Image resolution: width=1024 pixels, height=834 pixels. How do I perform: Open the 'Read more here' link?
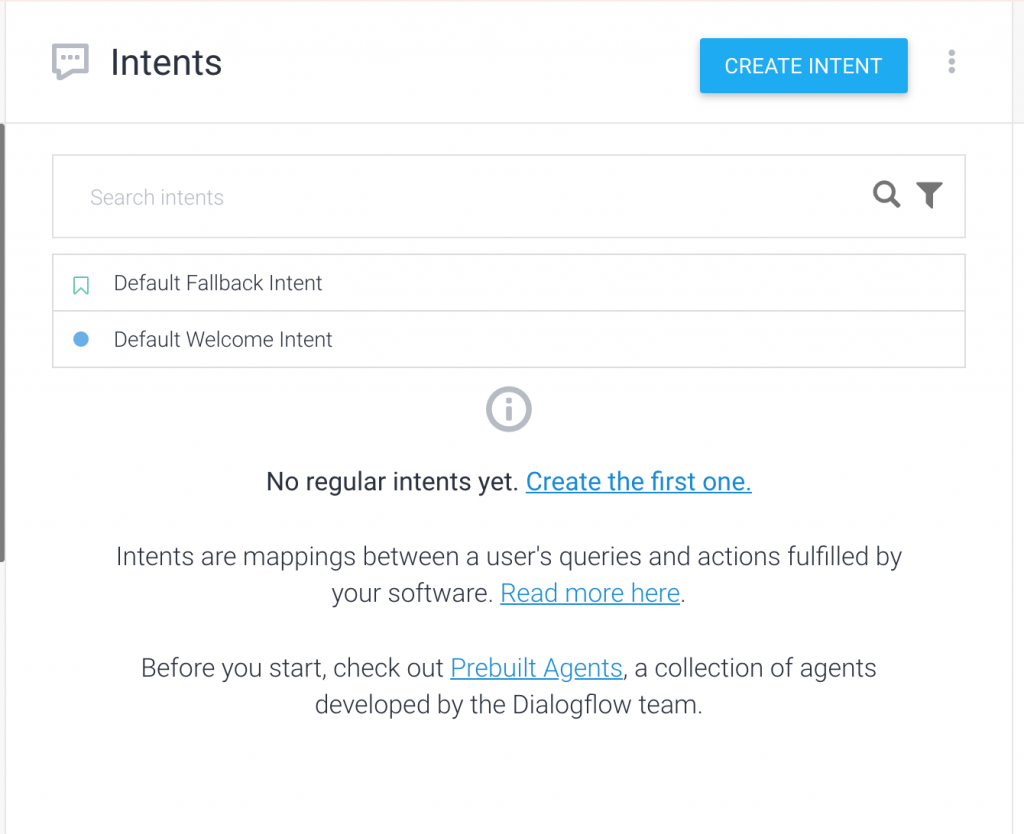[x=590, y=593]
